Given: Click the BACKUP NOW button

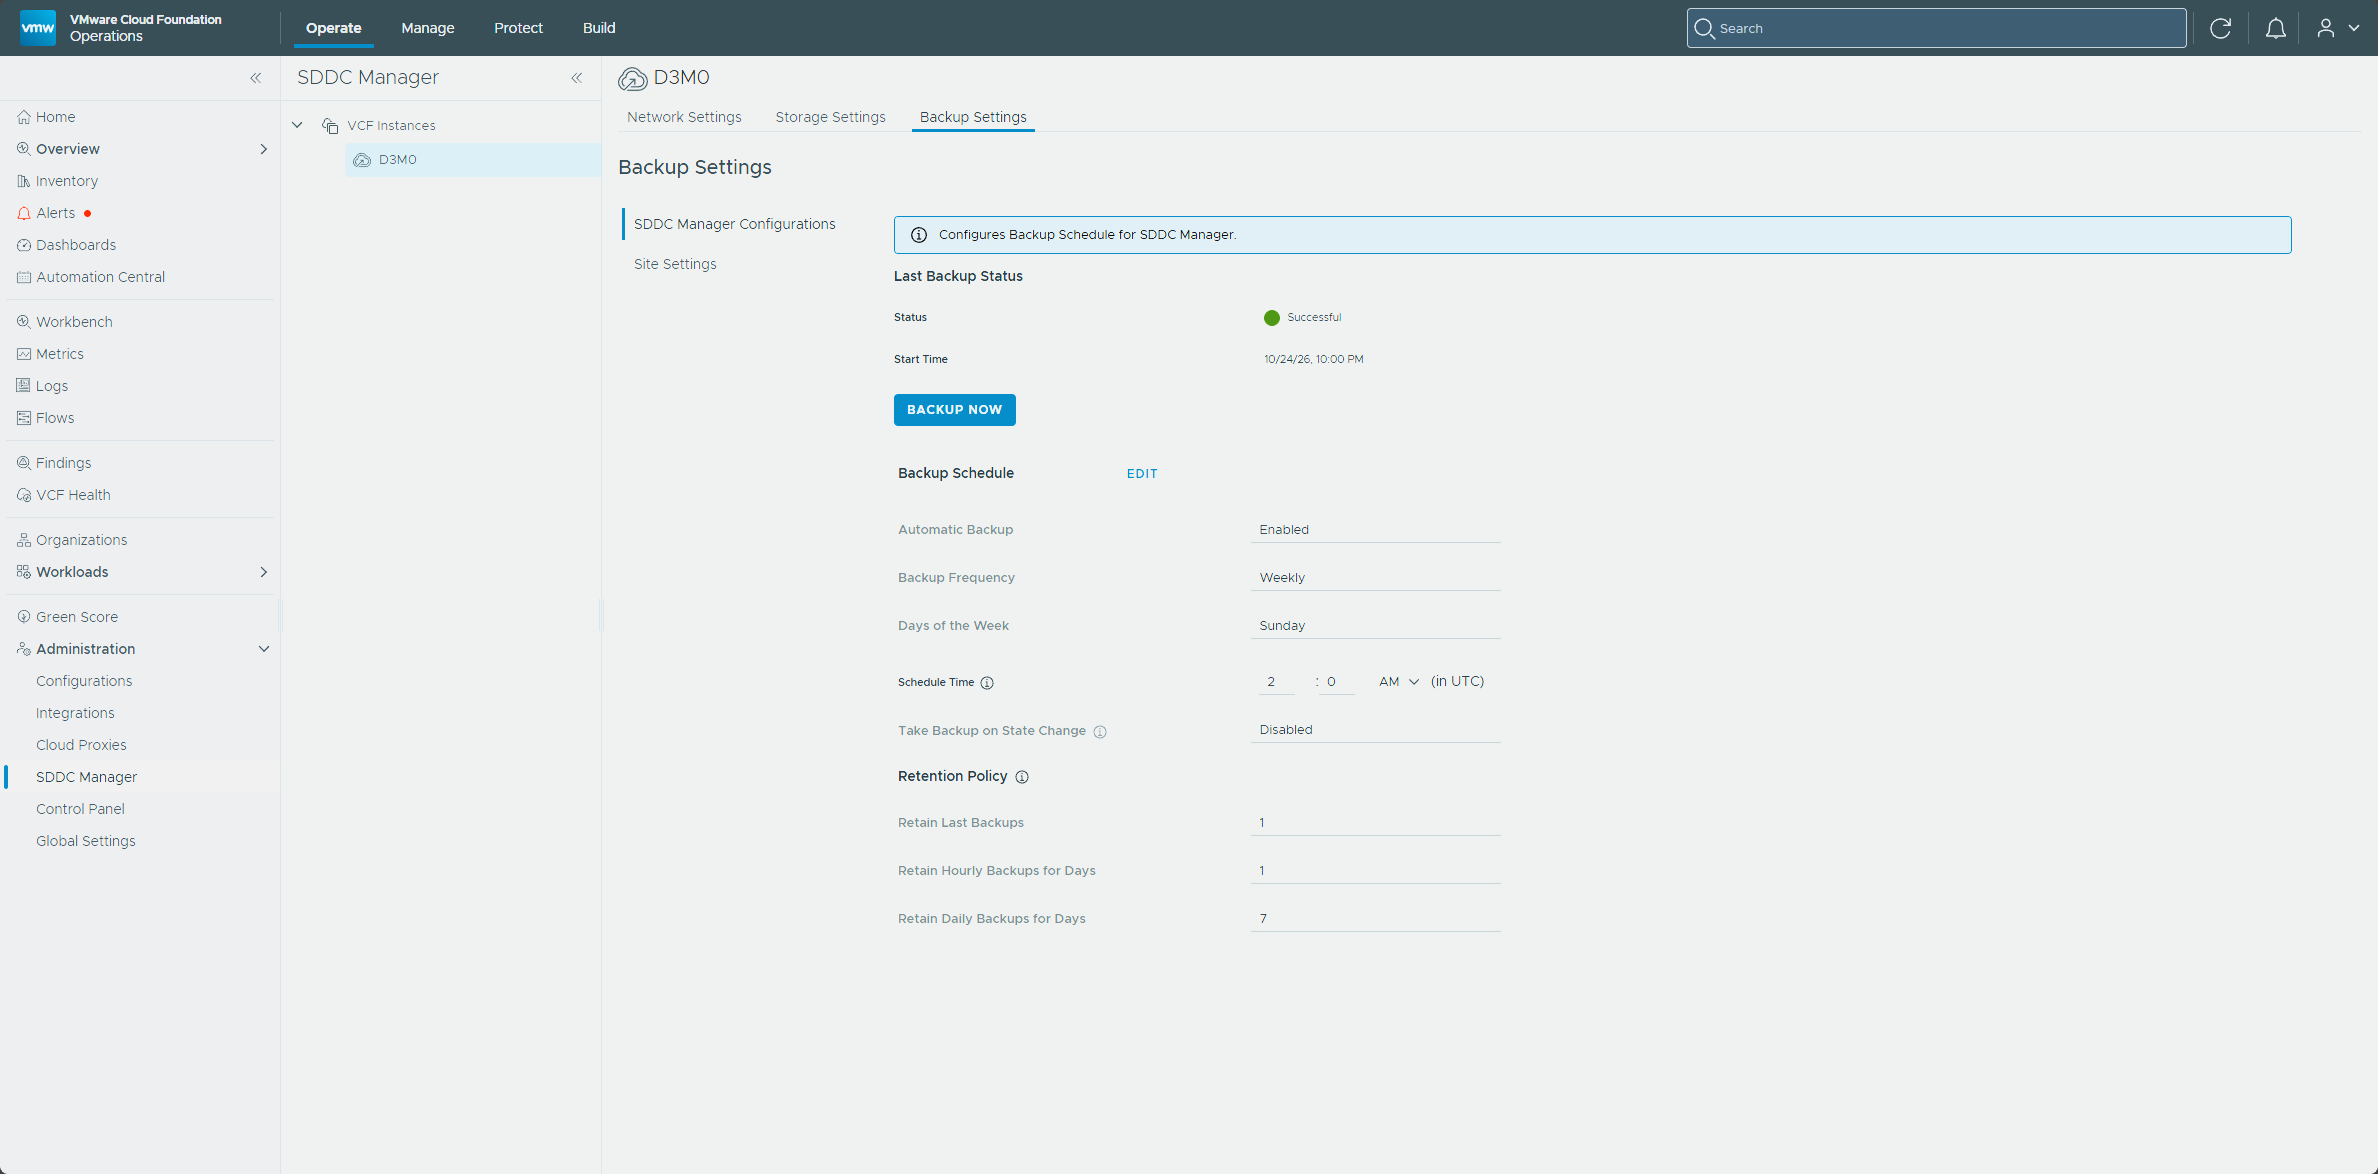Looking at the screenshot, I should tap(954, 410).
